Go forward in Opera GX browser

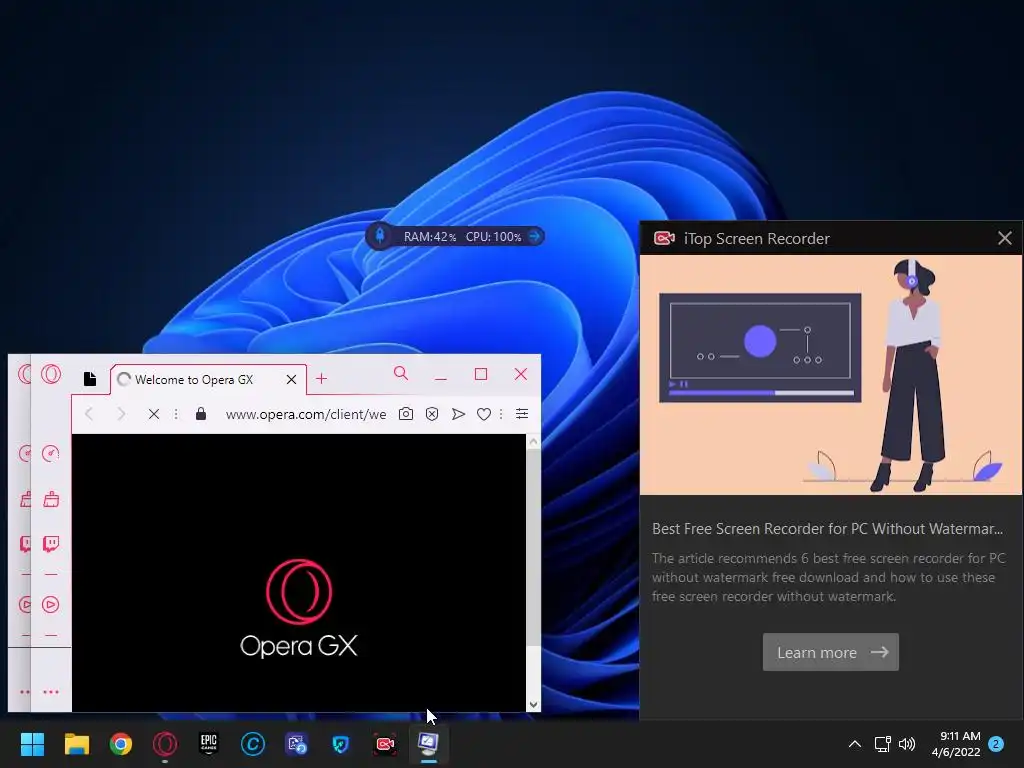[121, 414]
